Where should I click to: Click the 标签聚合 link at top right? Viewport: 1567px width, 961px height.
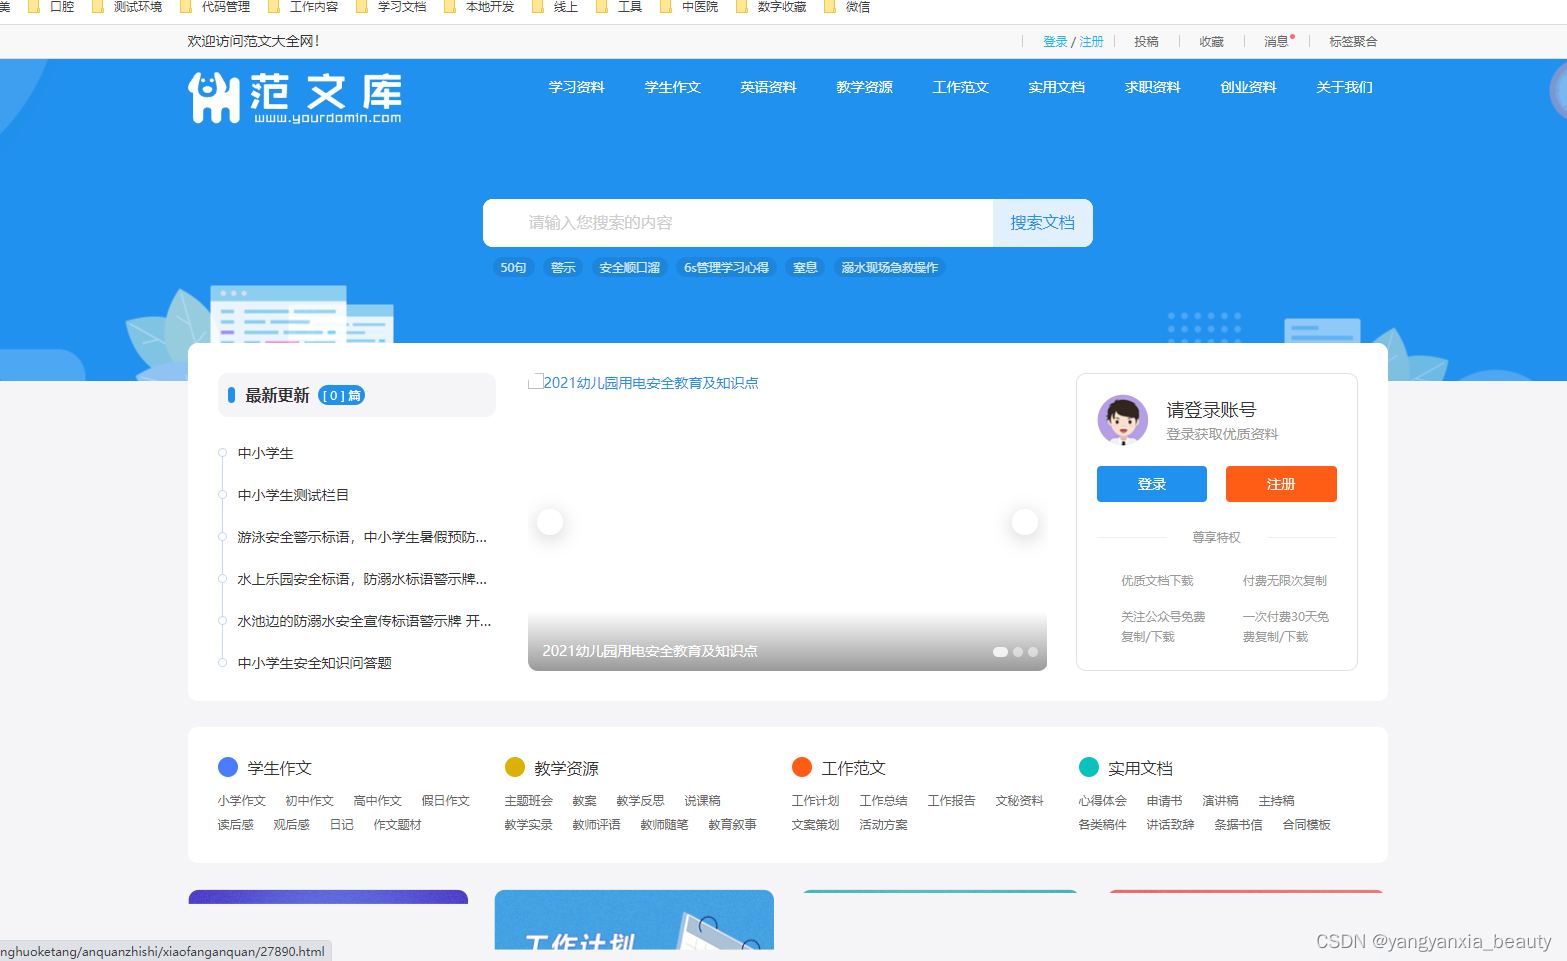coord(1352,41)
